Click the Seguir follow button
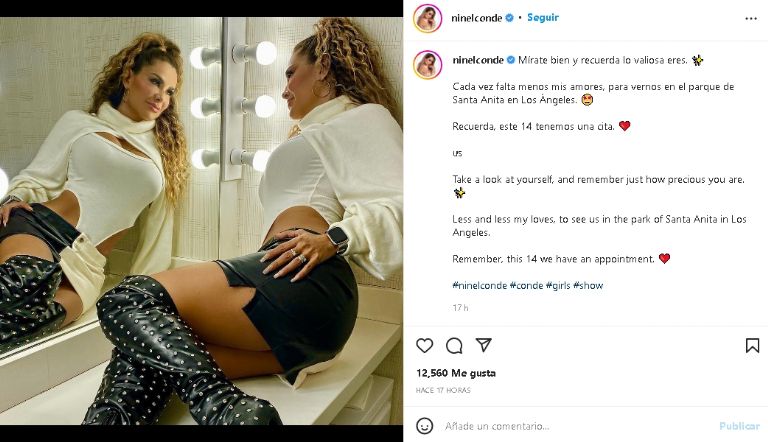Screen dimensions: 768x442 point(543,18)
